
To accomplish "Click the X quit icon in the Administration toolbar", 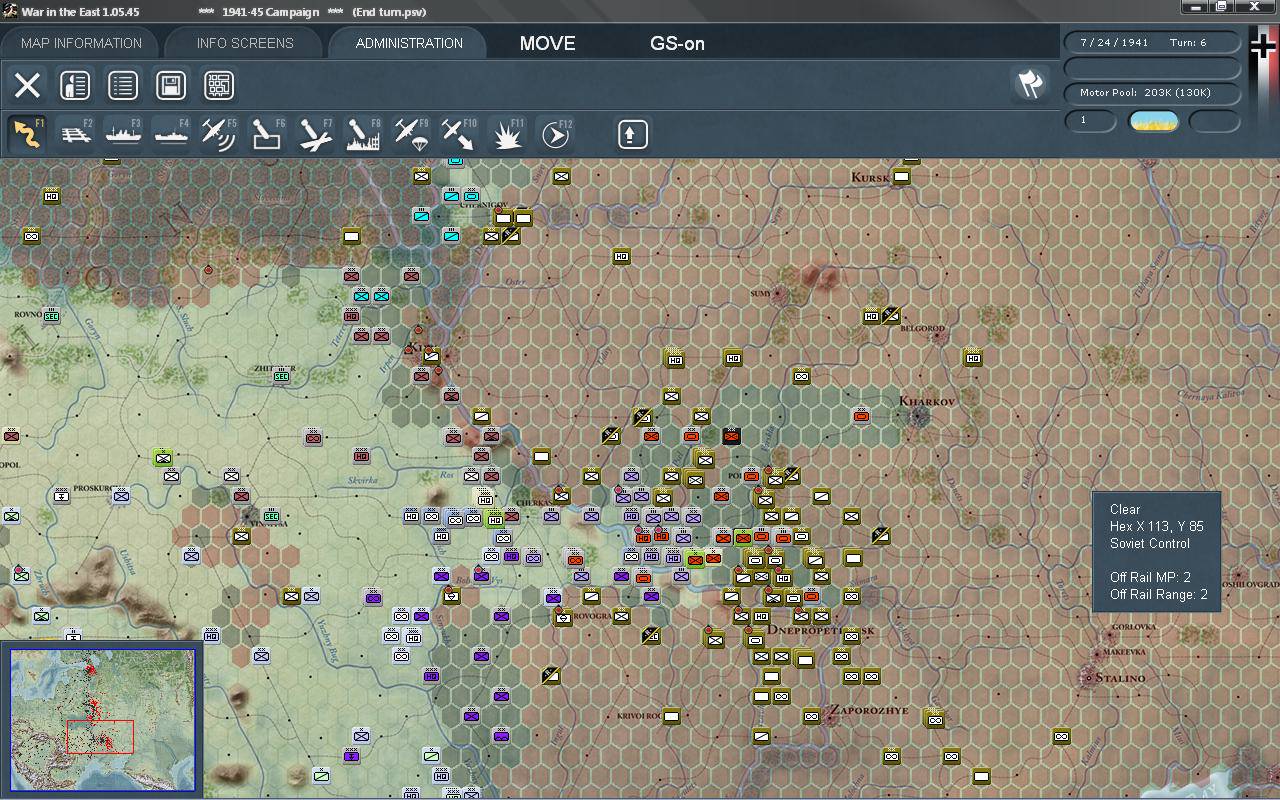I will click(27, 85).
